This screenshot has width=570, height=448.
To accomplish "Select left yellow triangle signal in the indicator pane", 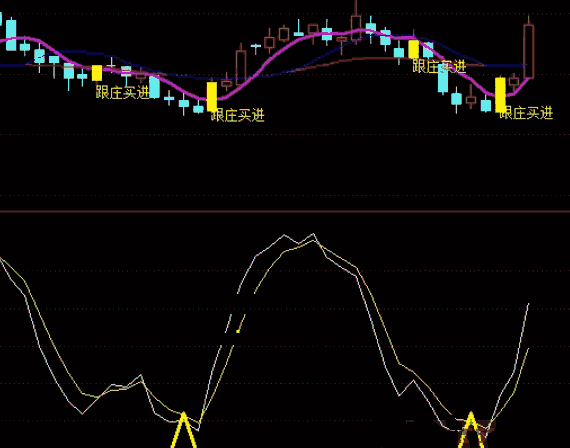I will click(x=184, y=430).
